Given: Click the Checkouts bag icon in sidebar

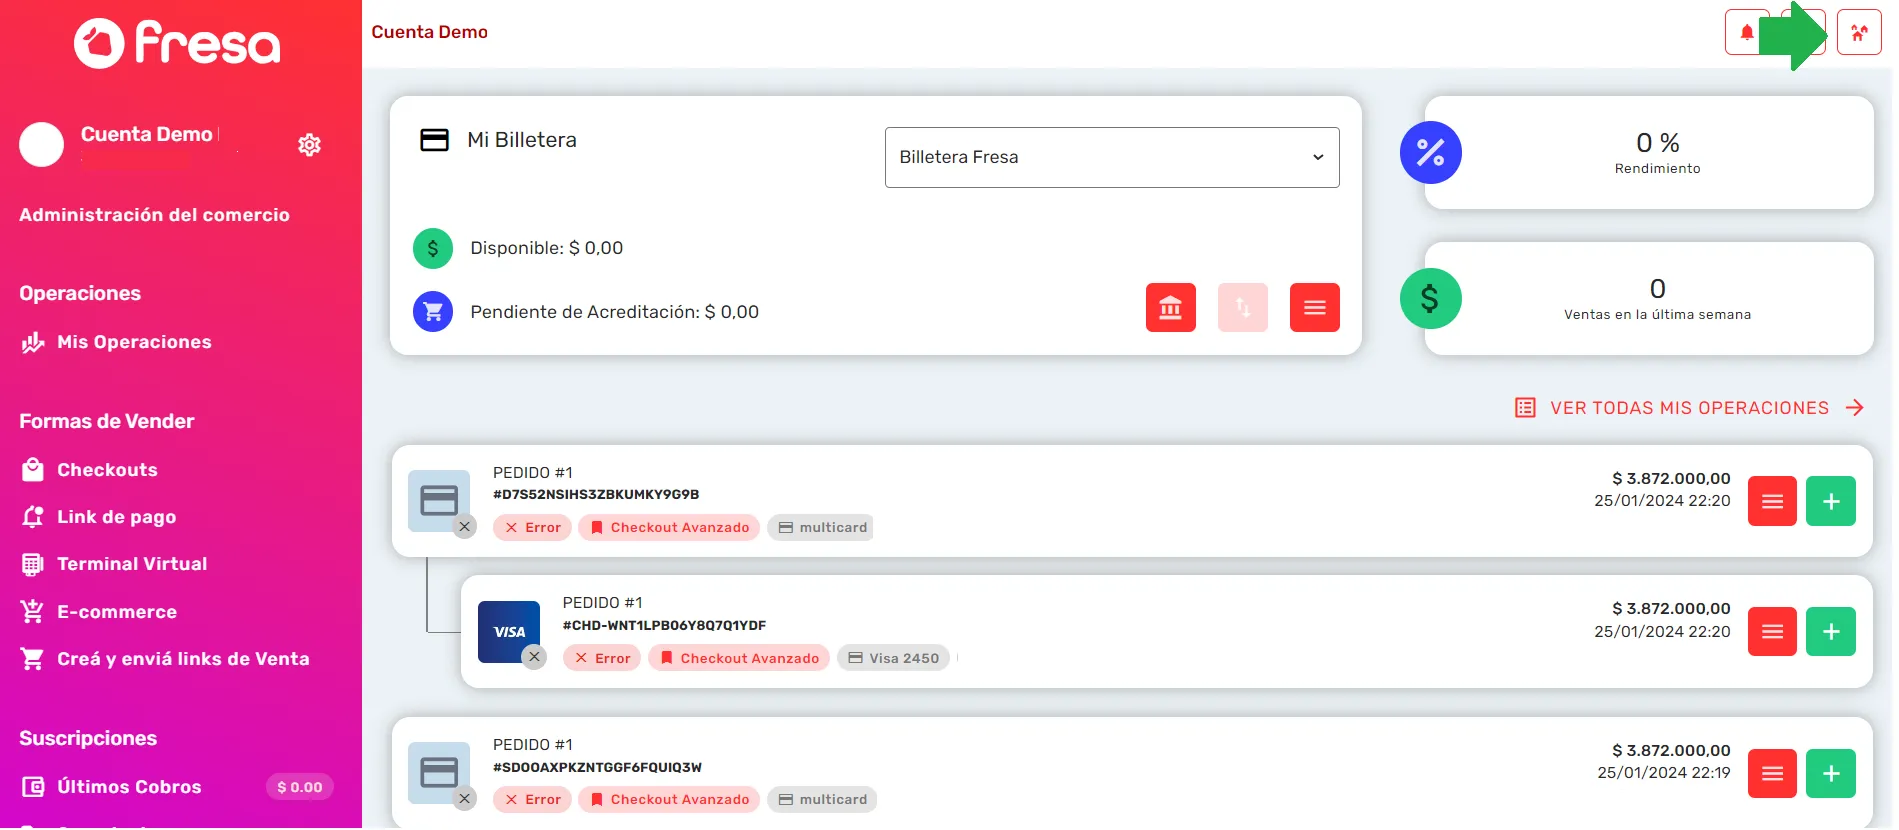Looking at the screenshot, I should (33, 470).
